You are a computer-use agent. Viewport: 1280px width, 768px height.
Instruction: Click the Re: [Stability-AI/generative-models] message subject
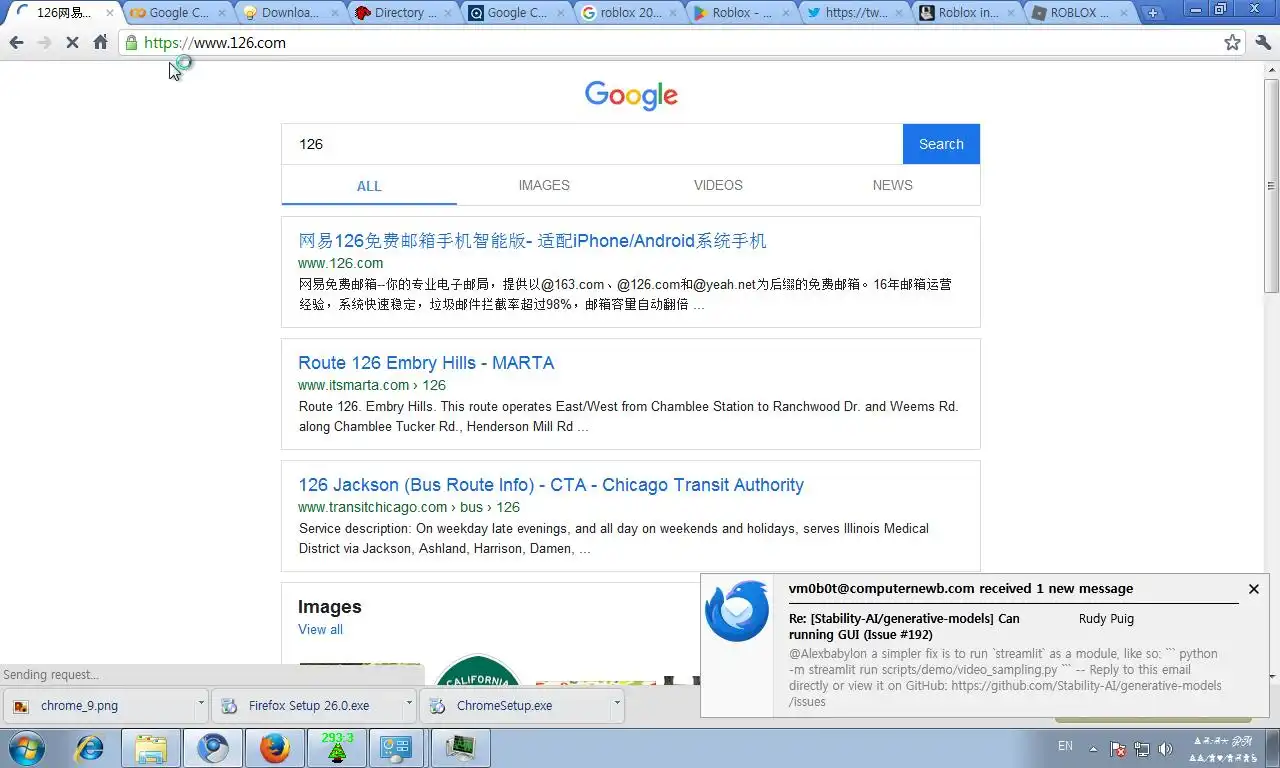(904, 626)
